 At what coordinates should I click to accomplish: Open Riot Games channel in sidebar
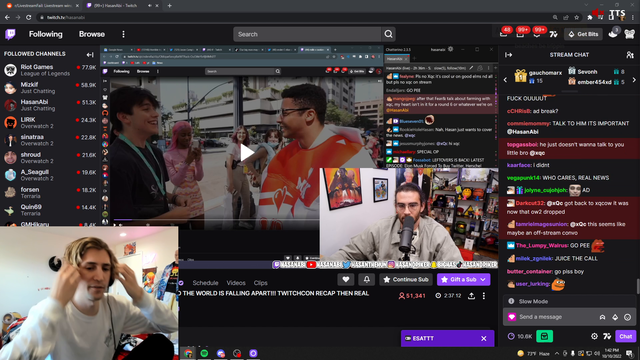50,70
